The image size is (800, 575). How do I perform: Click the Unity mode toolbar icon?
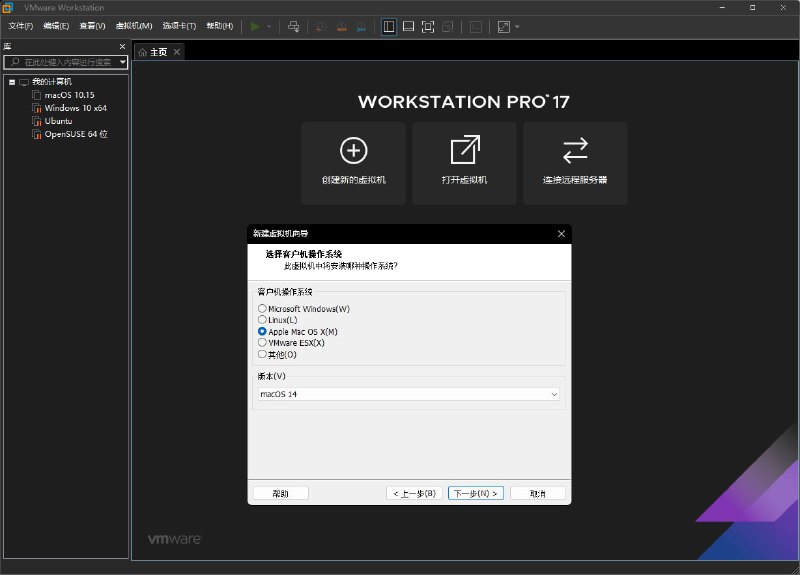447,27
